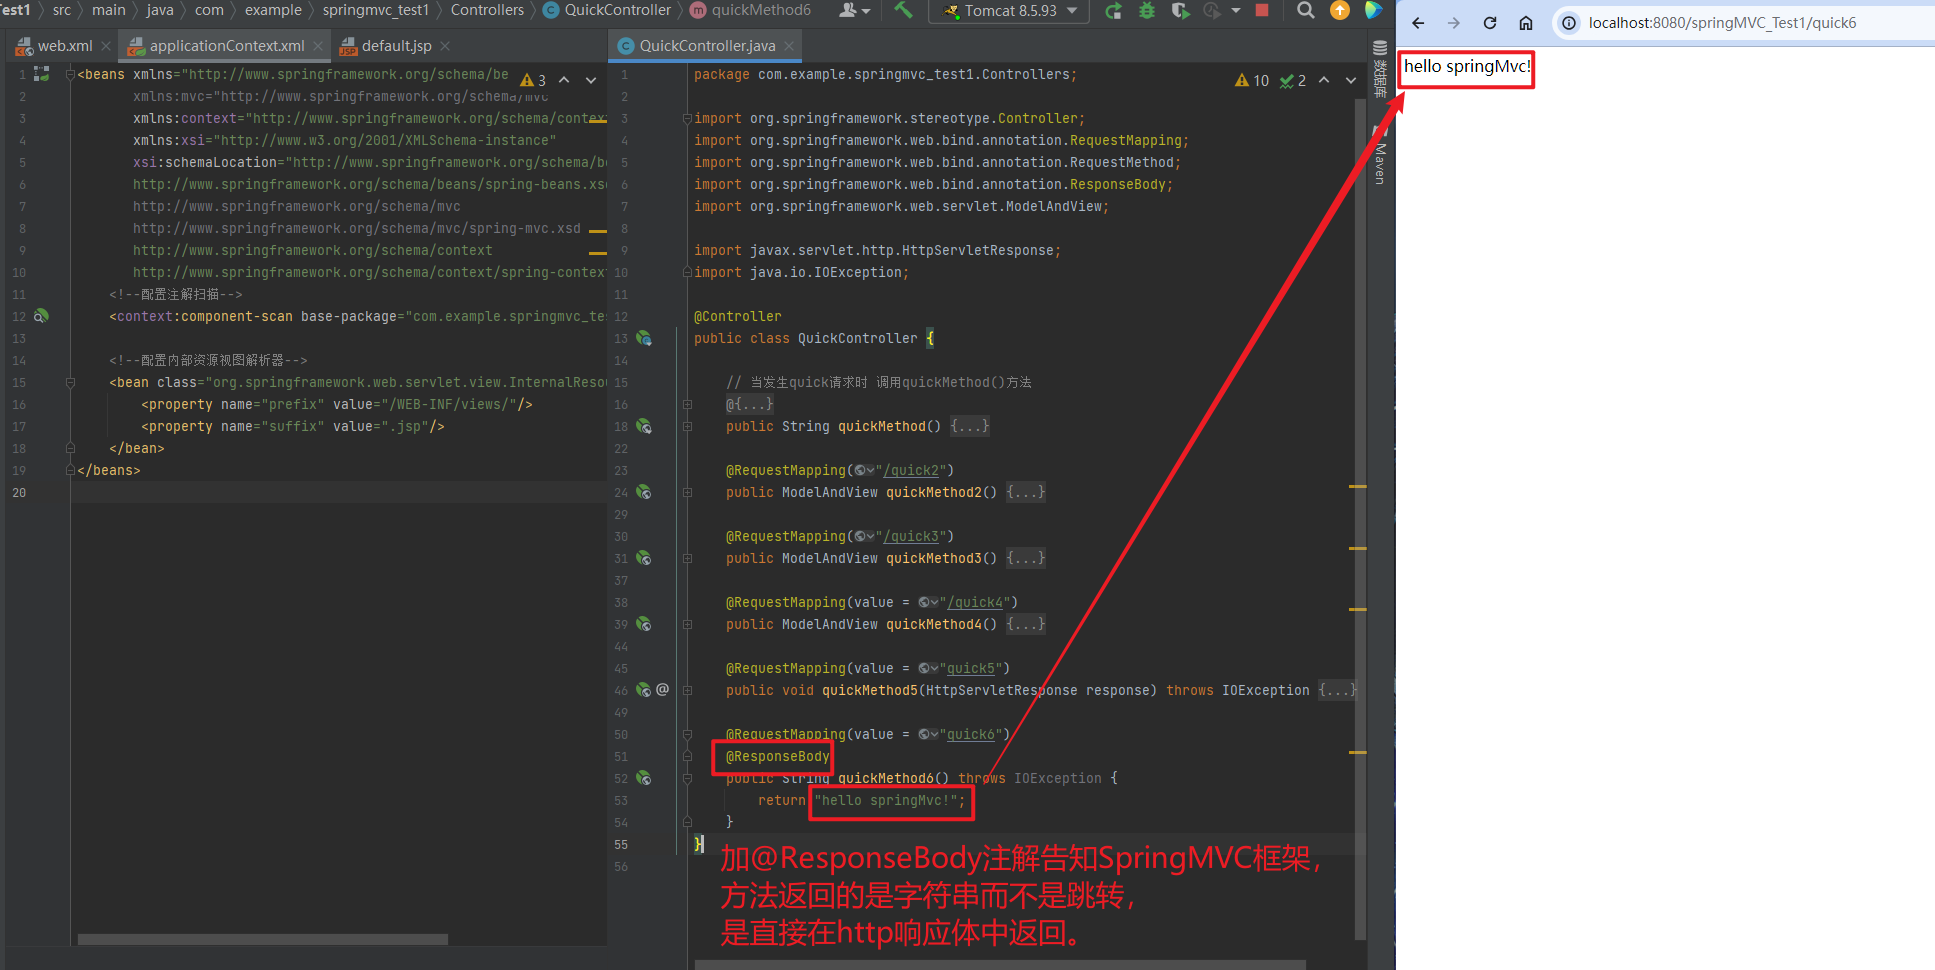Image resolution: width=1935 pixels, height=970 pixels.
Task: Click the green hammer Build Project icon
Action: pos(903,11)
